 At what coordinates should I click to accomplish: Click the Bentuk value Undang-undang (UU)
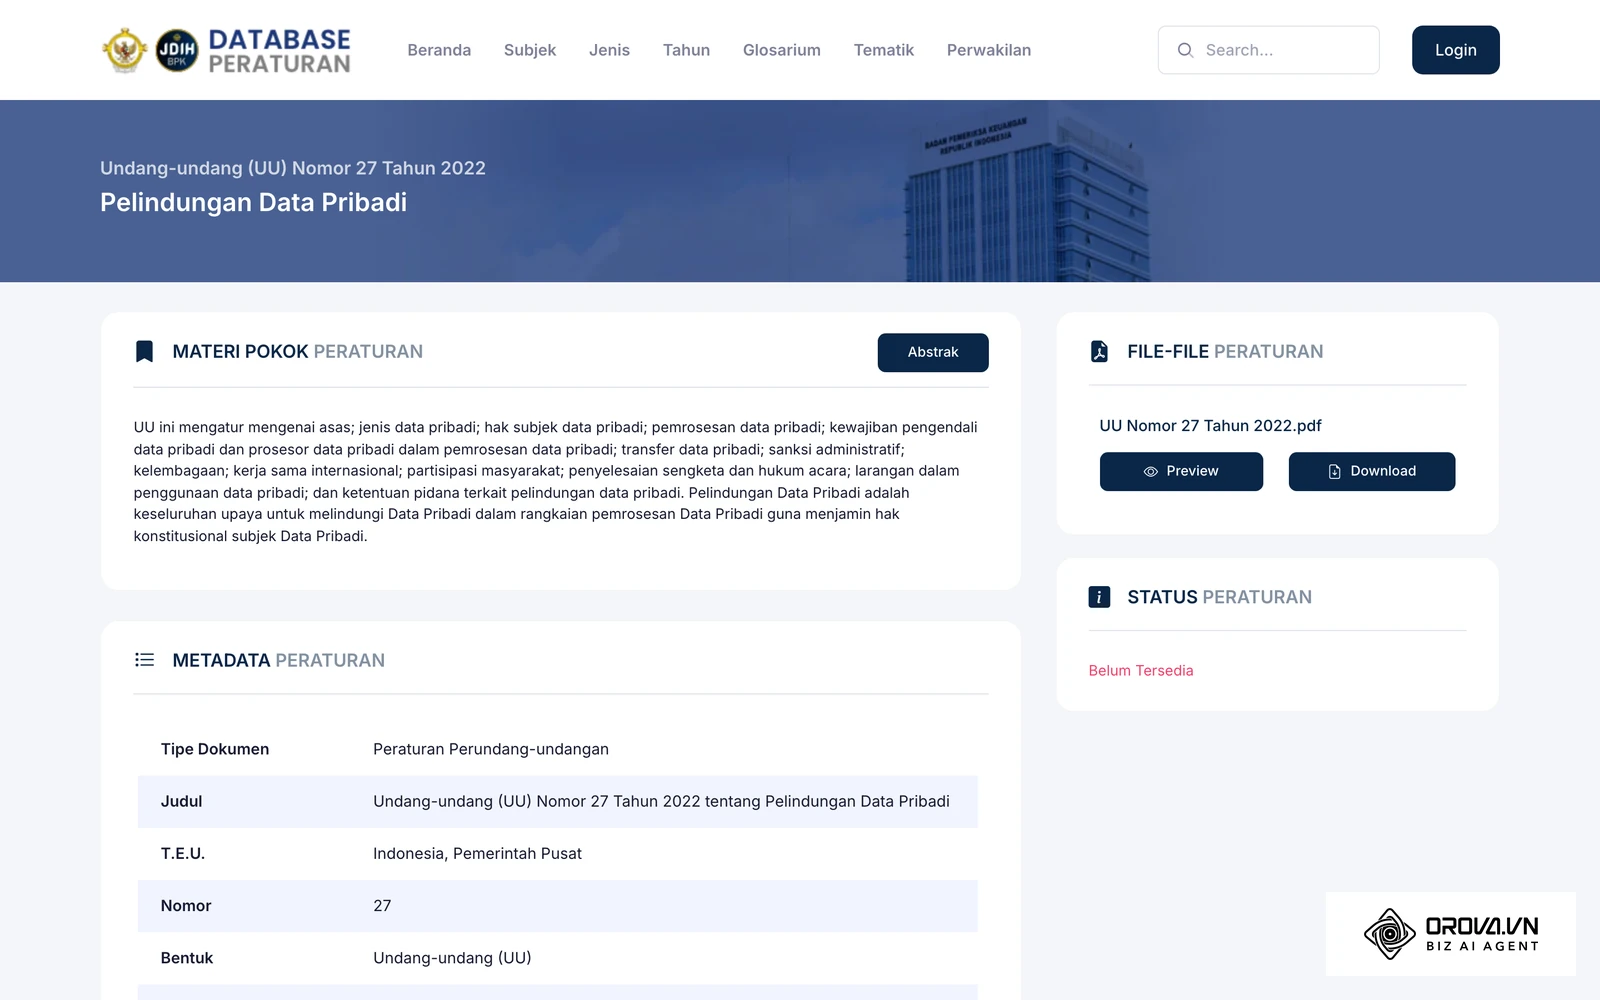[x=452, y=958]
